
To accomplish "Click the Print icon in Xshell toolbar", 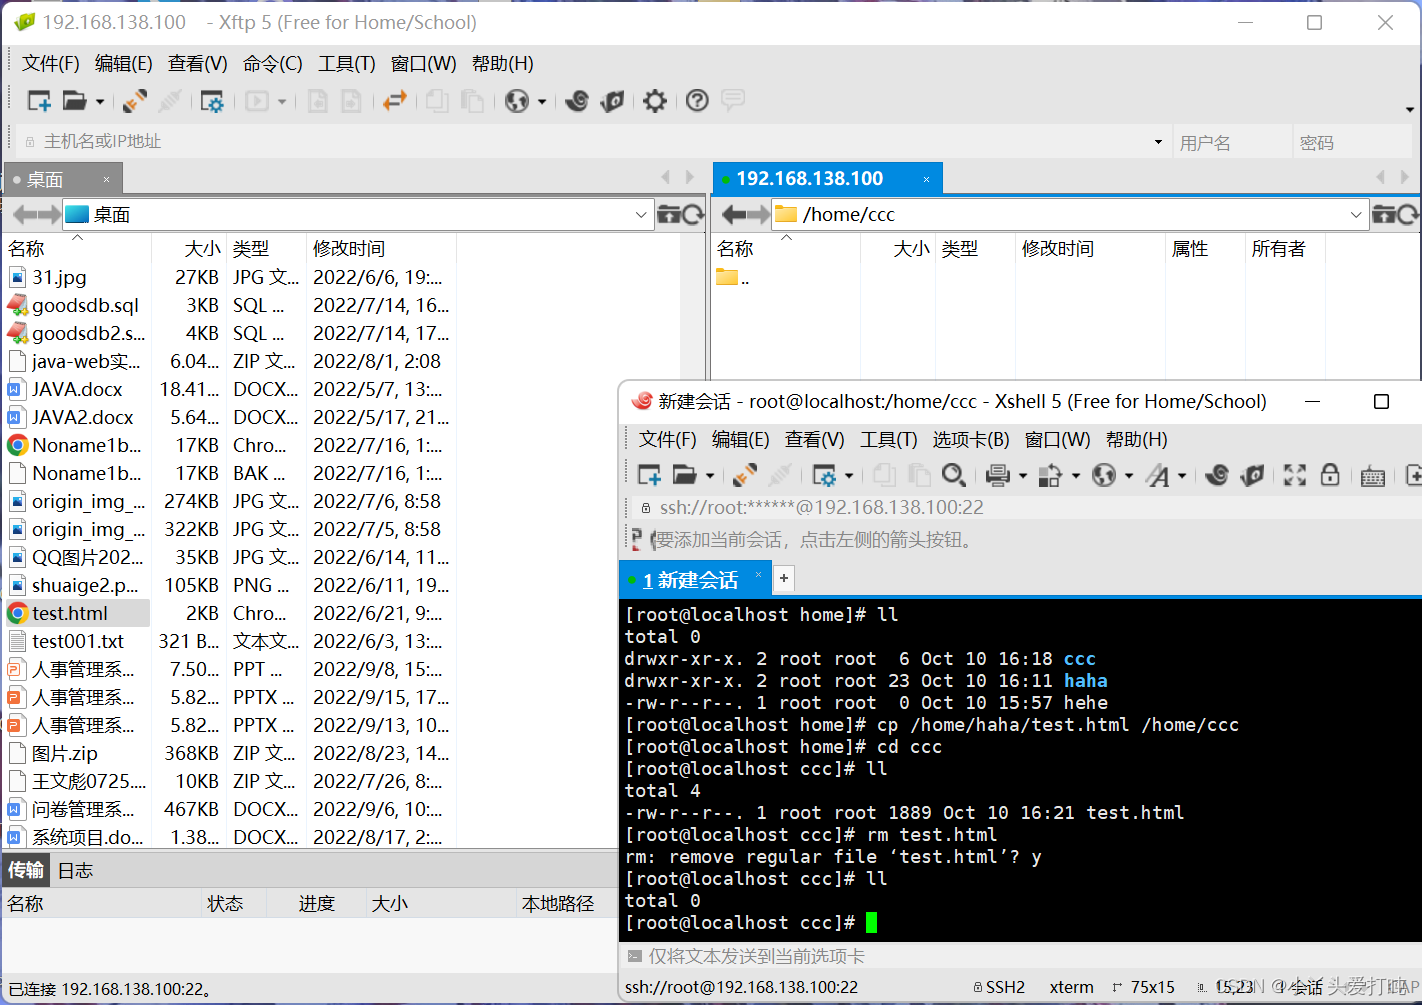I will click(998, 475).
